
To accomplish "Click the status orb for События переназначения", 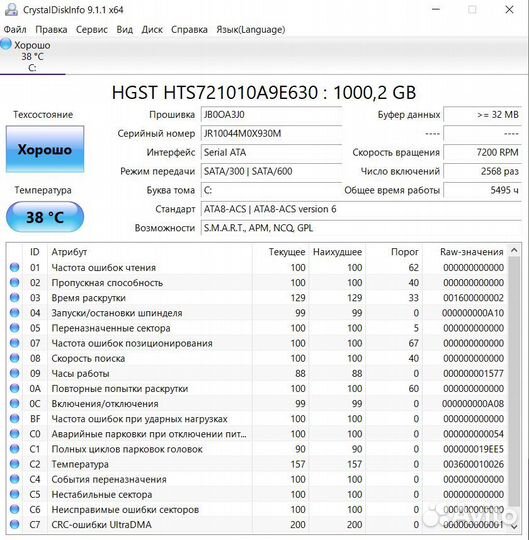I will coord(14,479).
